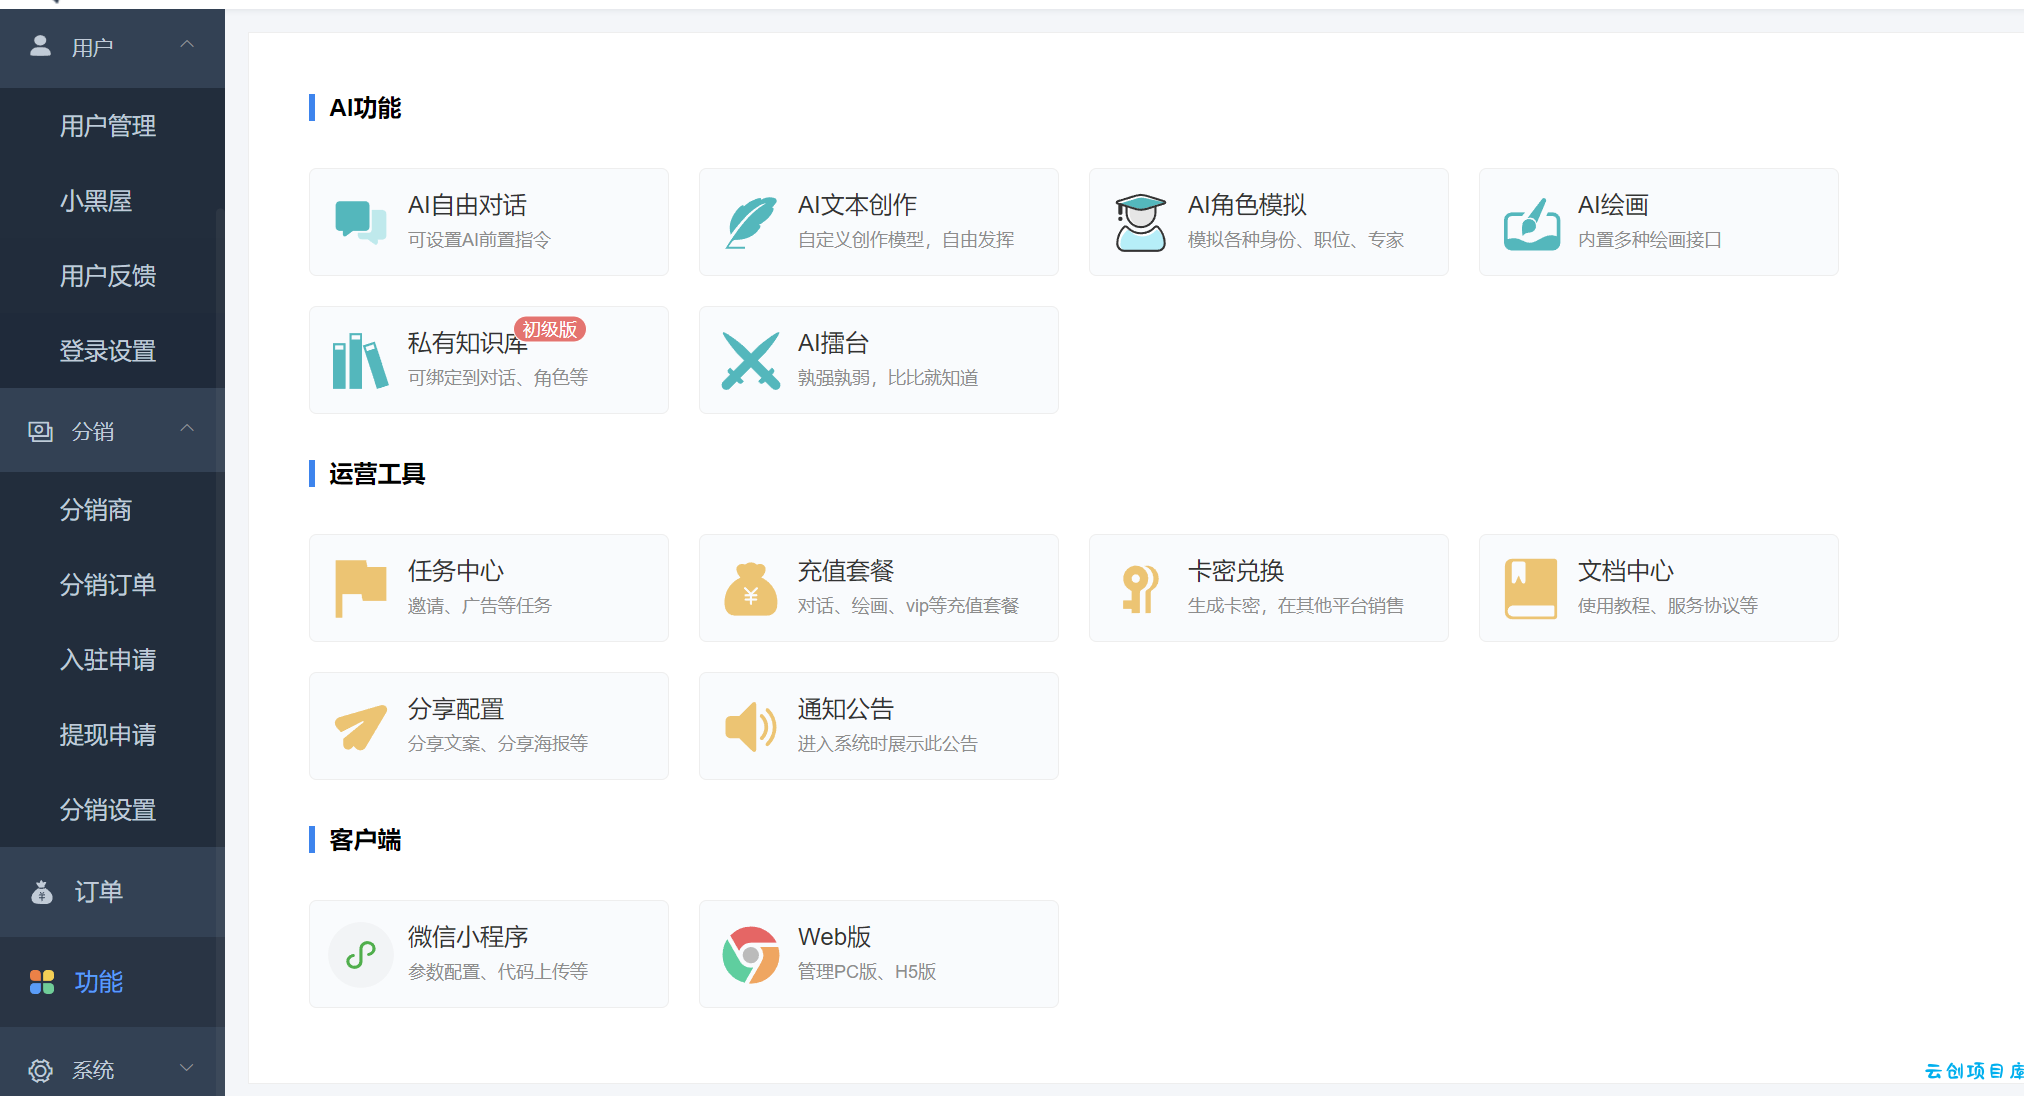Click the 私有知识库 books icon
2024x1096 pixels.
click(x=360, y=360)
